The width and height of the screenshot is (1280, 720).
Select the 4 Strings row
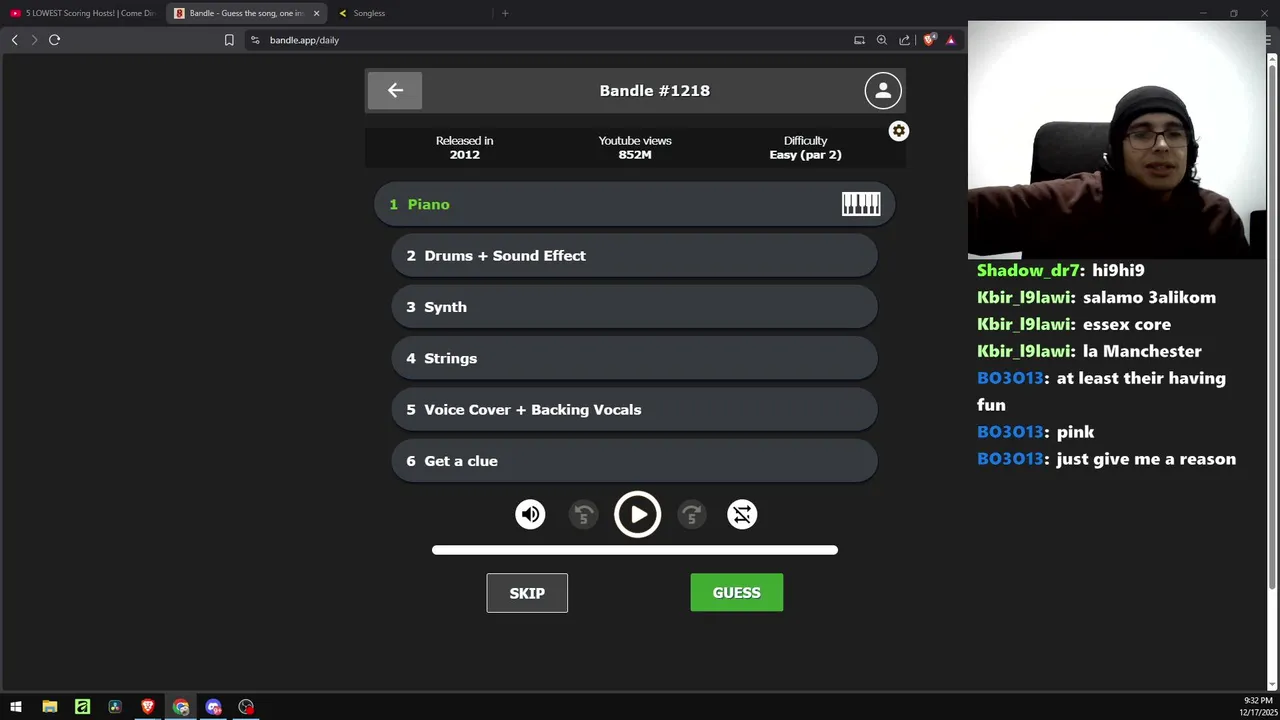click(635, 358)
